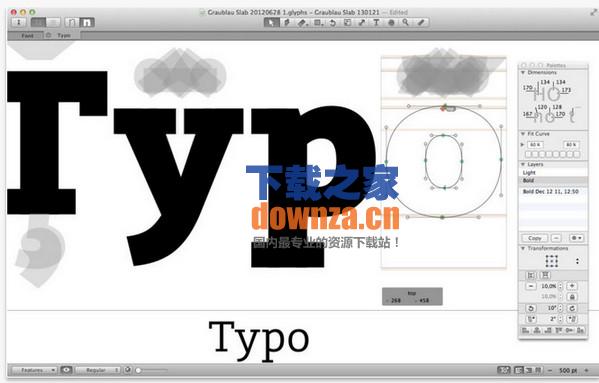Rotate selection counter-clockwise in Transformations
The width and height of the screenshot is (599, 383).
[531, 308]
